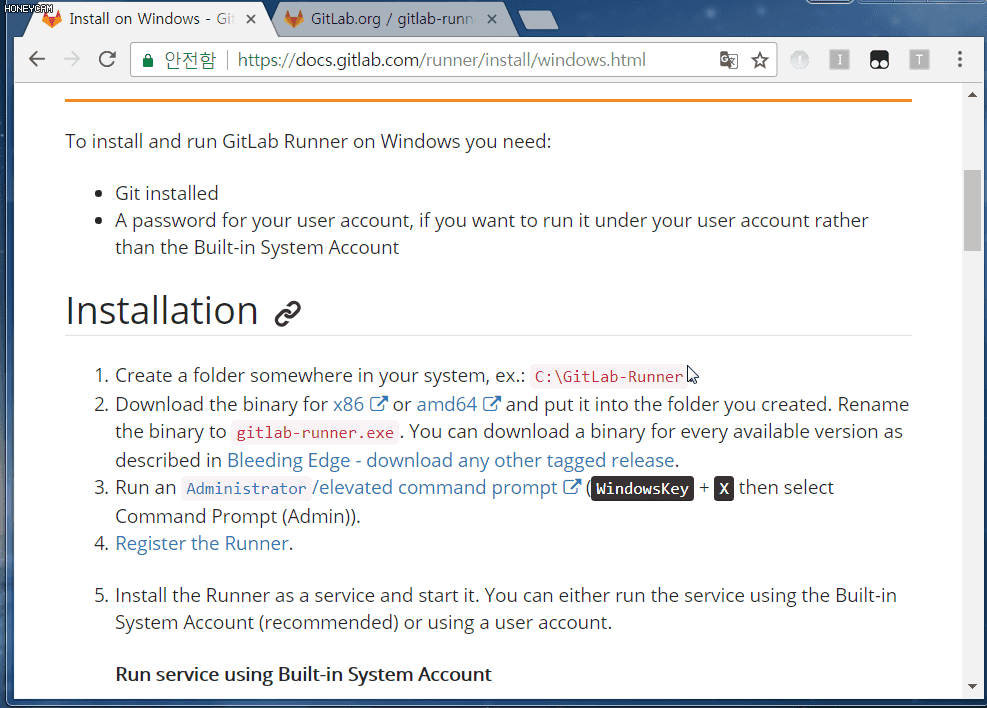This screenshot has height=708, width=987.
Task: Click the scrollbar down arrow
Action: pos(973,686)
